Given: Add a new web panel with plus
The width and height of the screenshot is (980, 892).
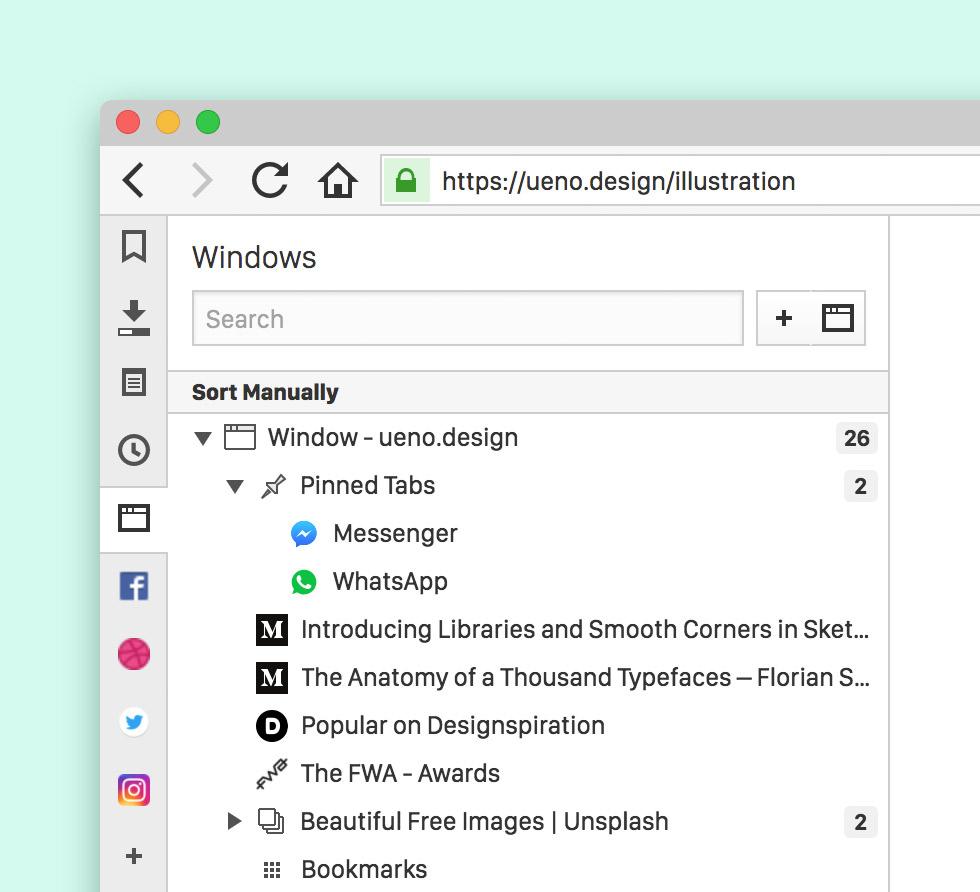Looking at the screenshot, I should pos(134,856).
